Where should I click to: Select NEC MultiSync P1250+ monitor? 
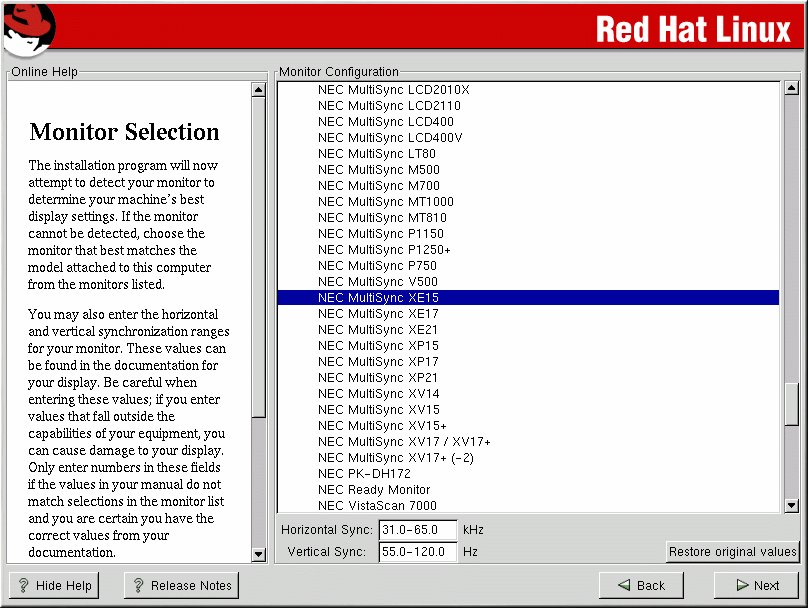tap(384, 250)
